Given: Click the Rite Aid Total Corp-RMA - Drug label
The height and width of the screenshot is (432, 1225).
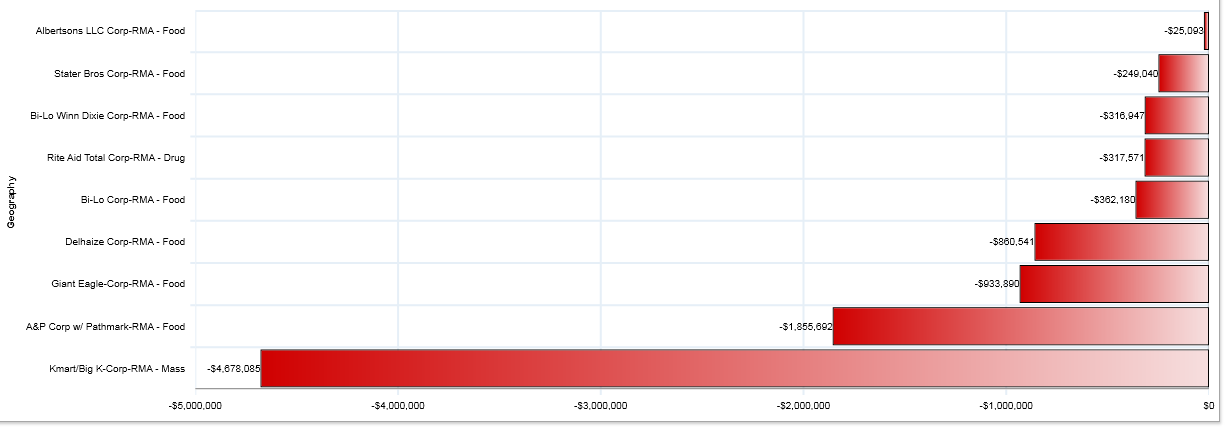Looking at the screenshot, I should point(116,158).
